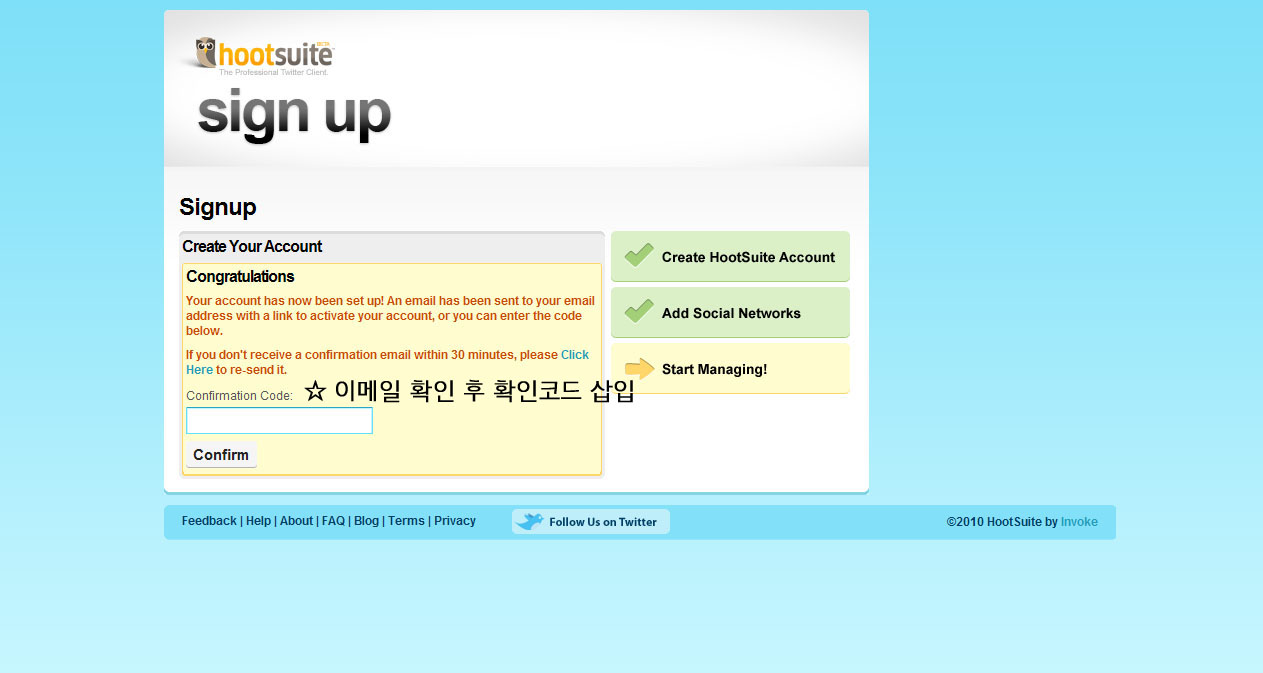Select the Create HootSuite Account step
This screenshot has height=673, width=1263.
[x=730, y=257]
